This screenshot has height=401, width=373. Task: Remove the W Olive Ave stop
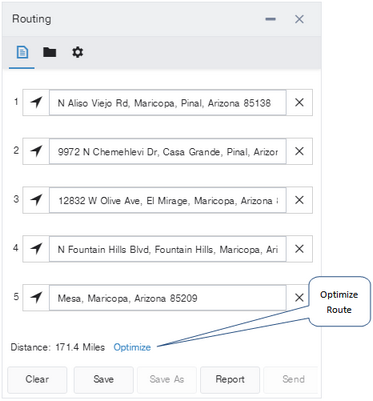pos(299,200)
